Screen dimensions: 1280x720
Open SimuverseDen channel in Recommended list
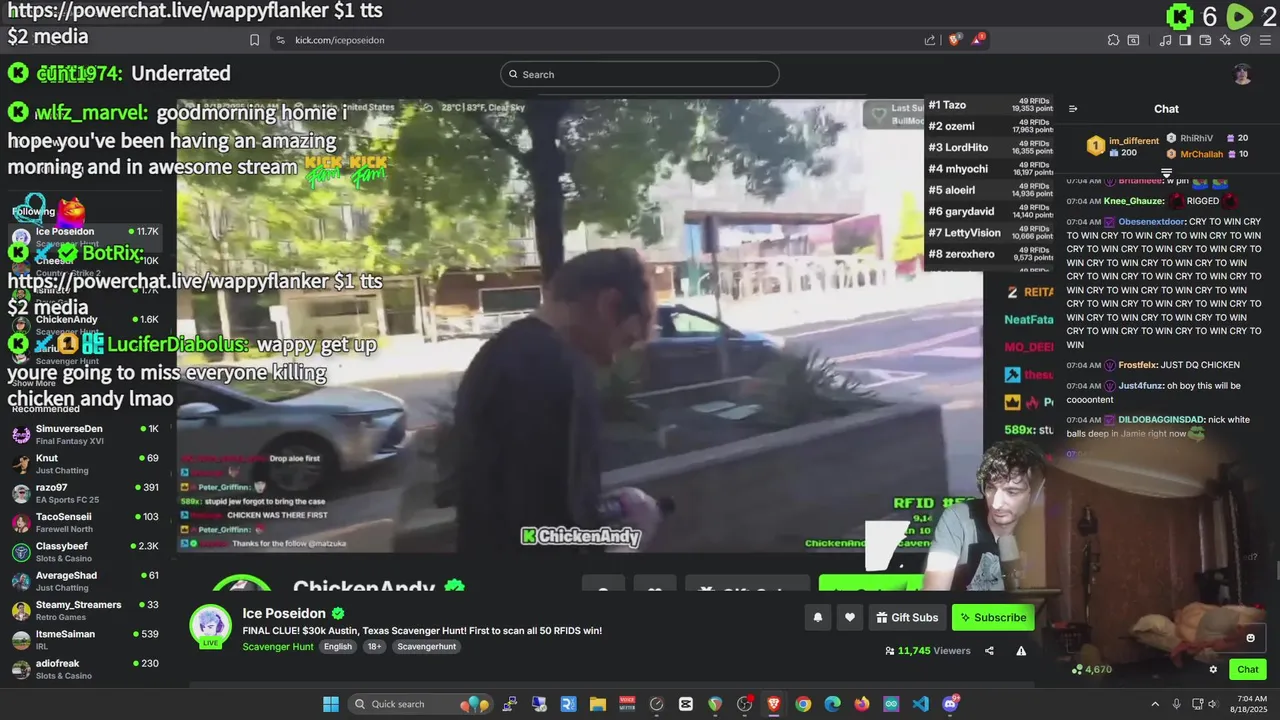[85, 434]
